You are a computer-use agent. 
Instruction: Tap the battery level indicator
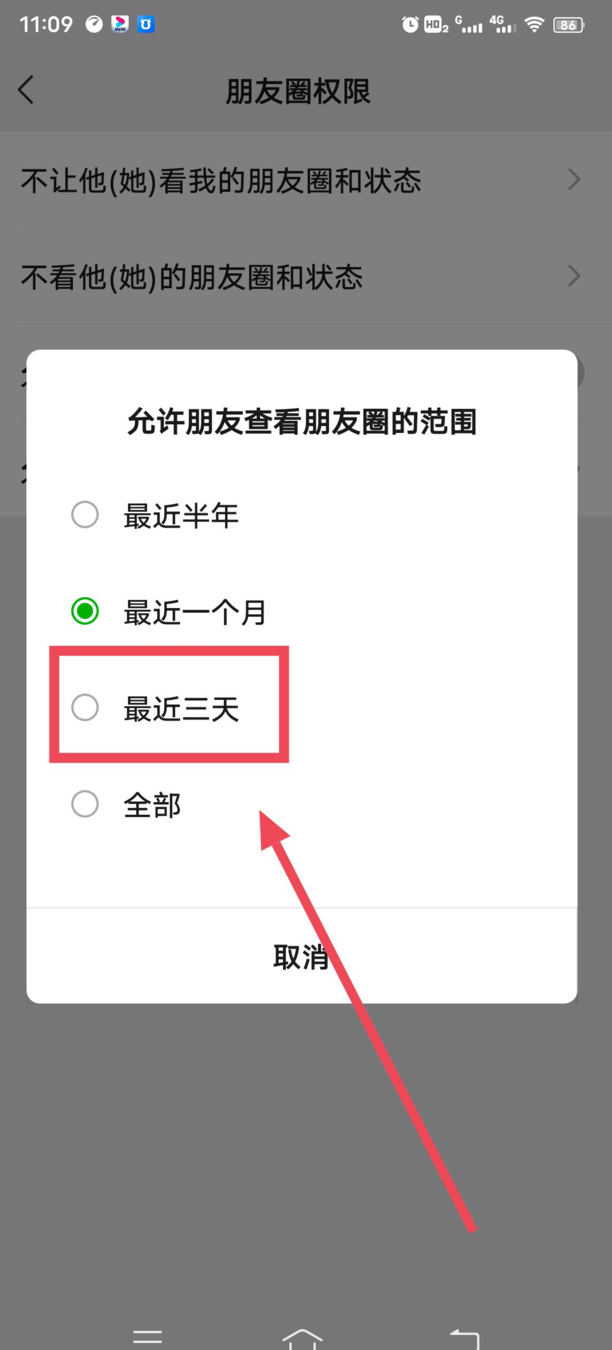click(568, 25)
